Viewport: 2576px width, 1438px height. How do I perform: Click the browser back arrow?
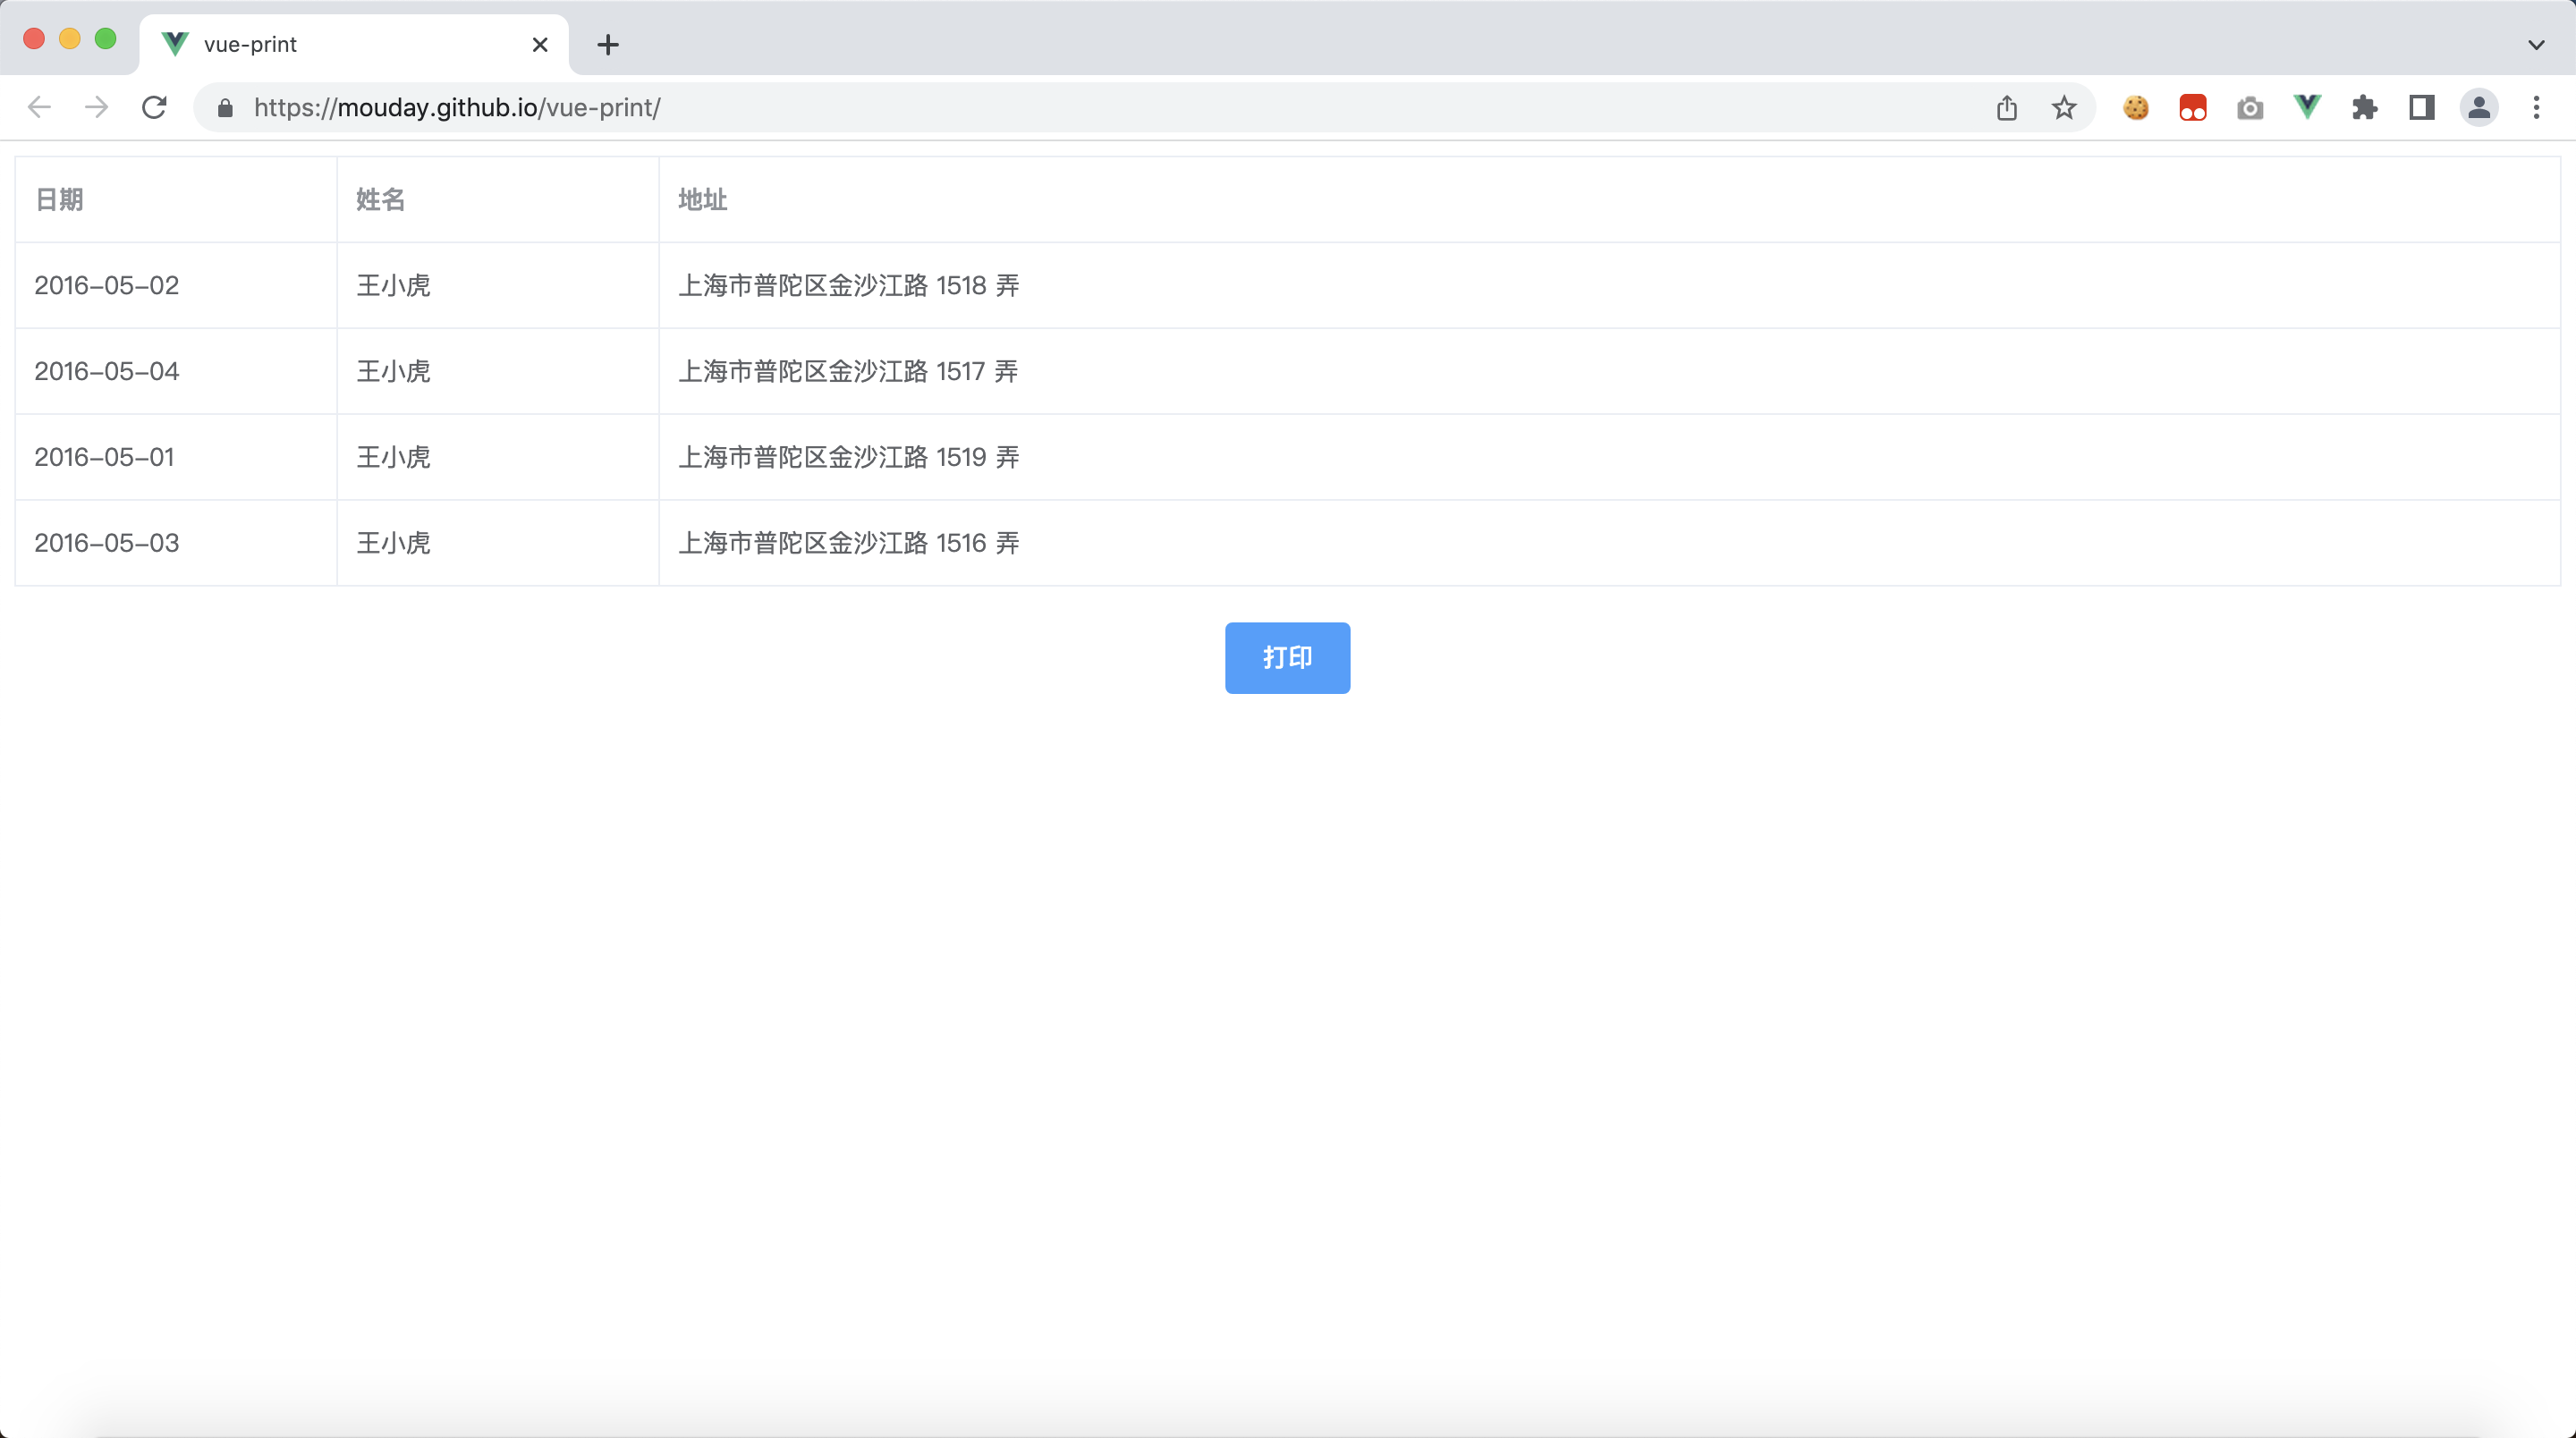point(39,107)
